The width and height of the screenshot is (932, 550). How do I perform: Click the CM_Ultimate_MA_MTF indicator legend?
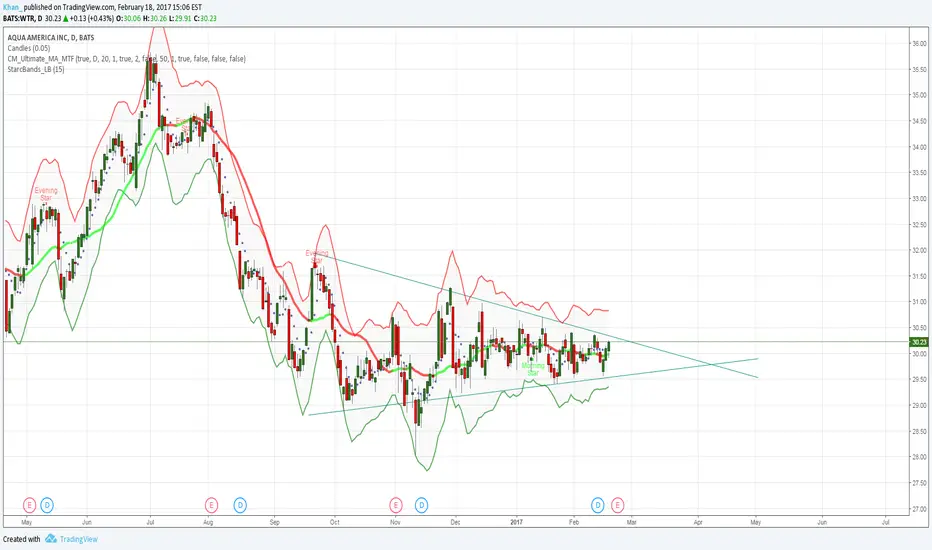126,59
